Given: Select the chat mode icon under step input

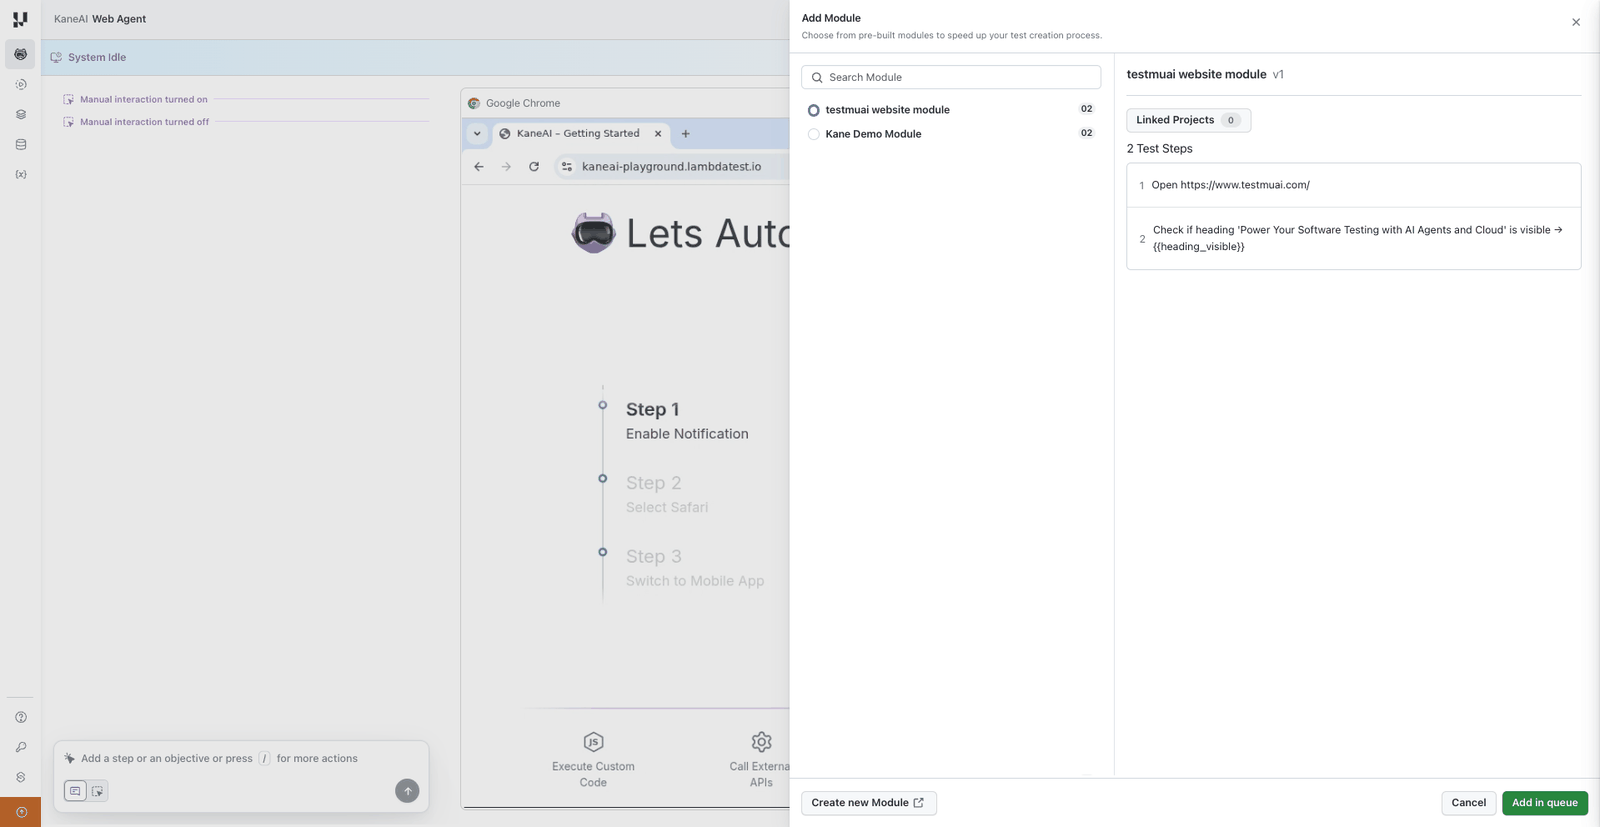Looking at the screenshot, I should [75, 791].
